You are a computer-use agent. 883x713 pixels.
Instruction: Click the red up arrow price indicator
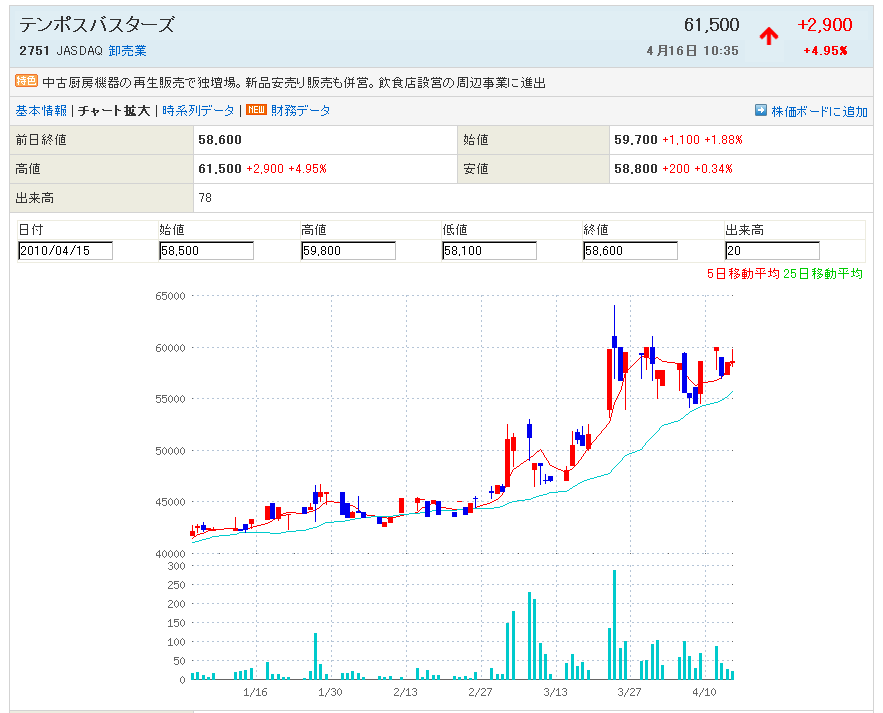coord(768,36)
